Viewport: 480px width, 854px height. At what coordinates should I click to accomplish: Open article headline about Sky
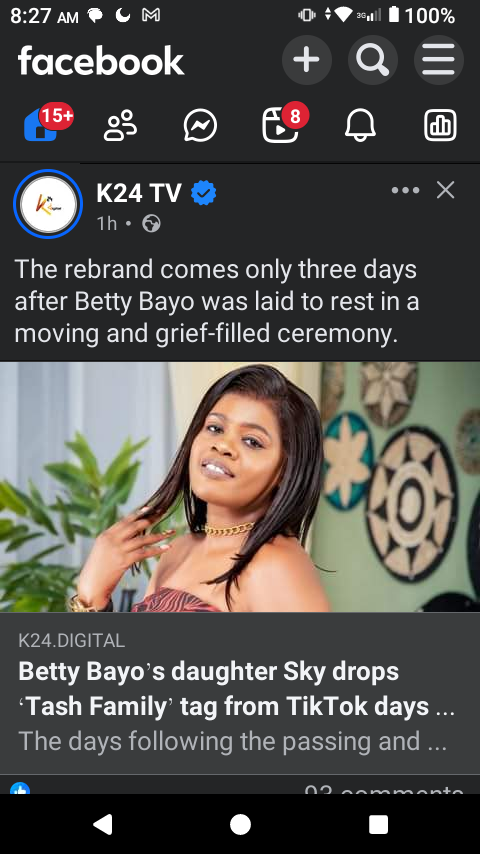tap(236, 689)
